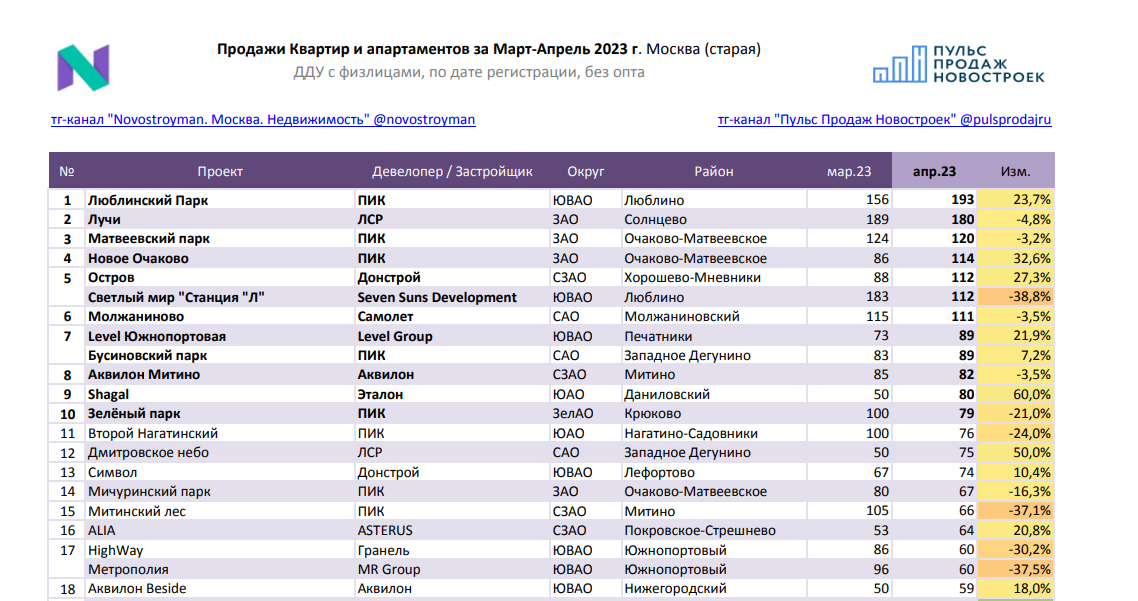Select the 'Бусиновский парк' project cell
The width and height of the screenshot is (1138, 601).
[x=220, y=356]
